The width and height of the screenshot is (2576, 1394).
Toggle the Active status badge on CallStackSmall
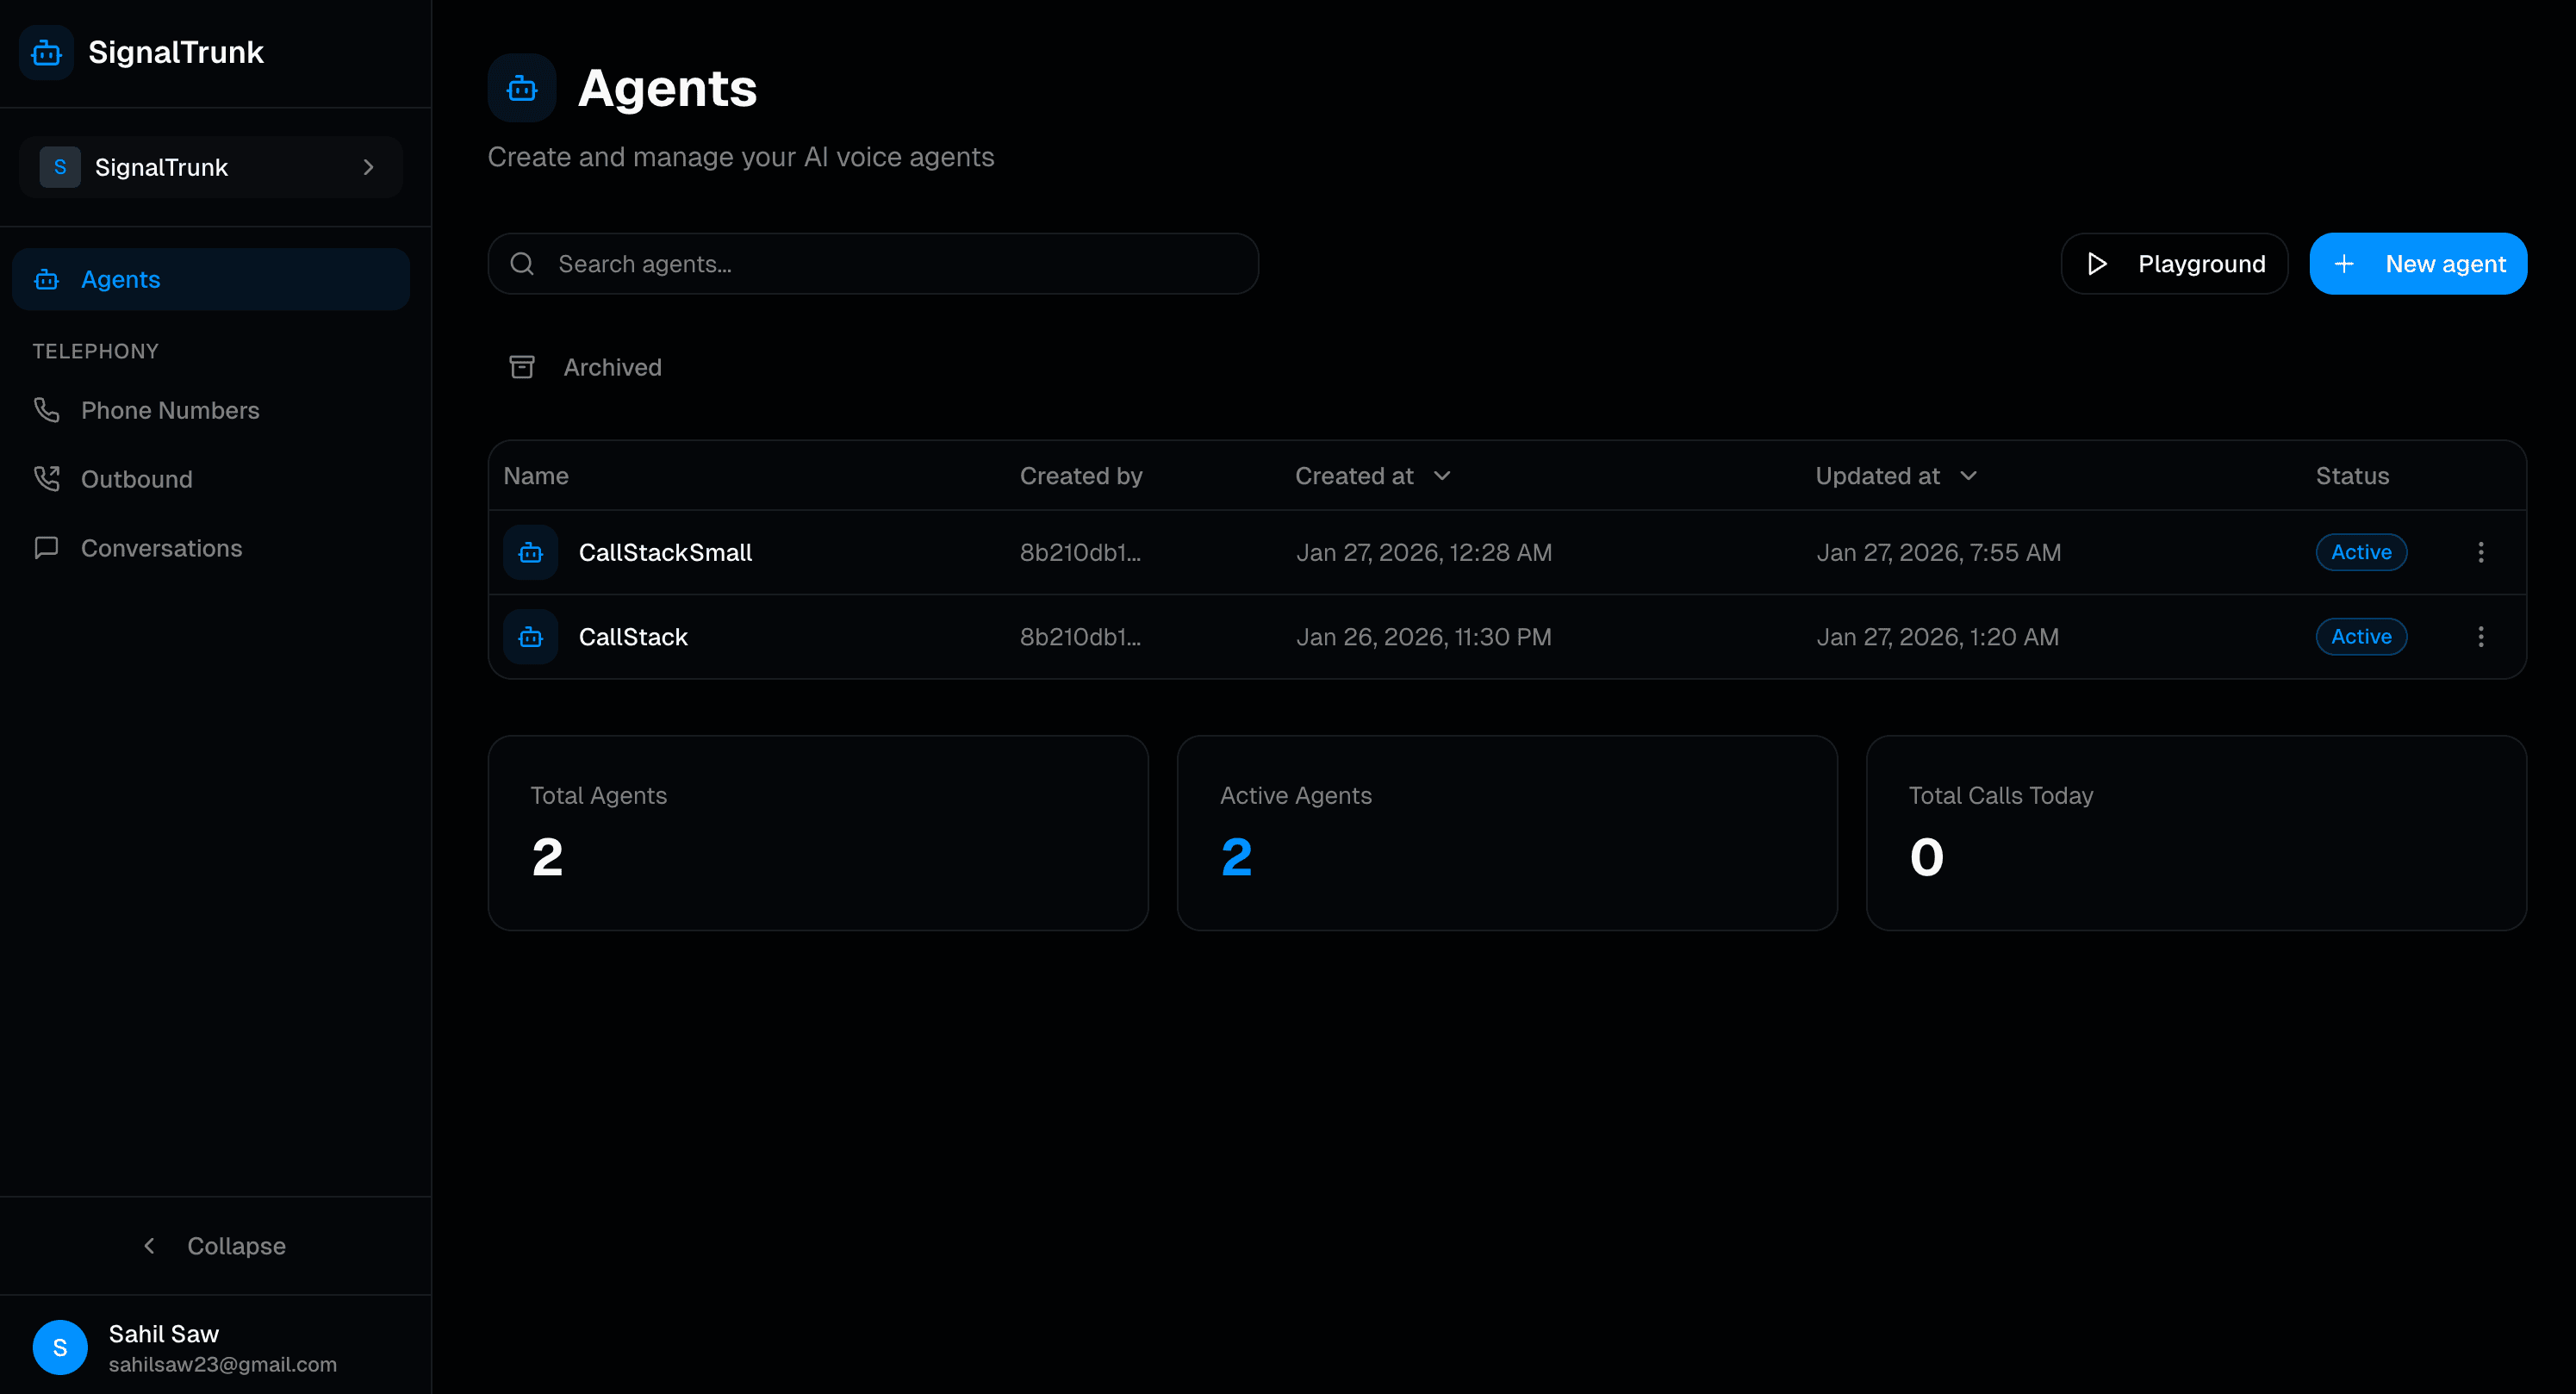click(x=2360, y=551)
